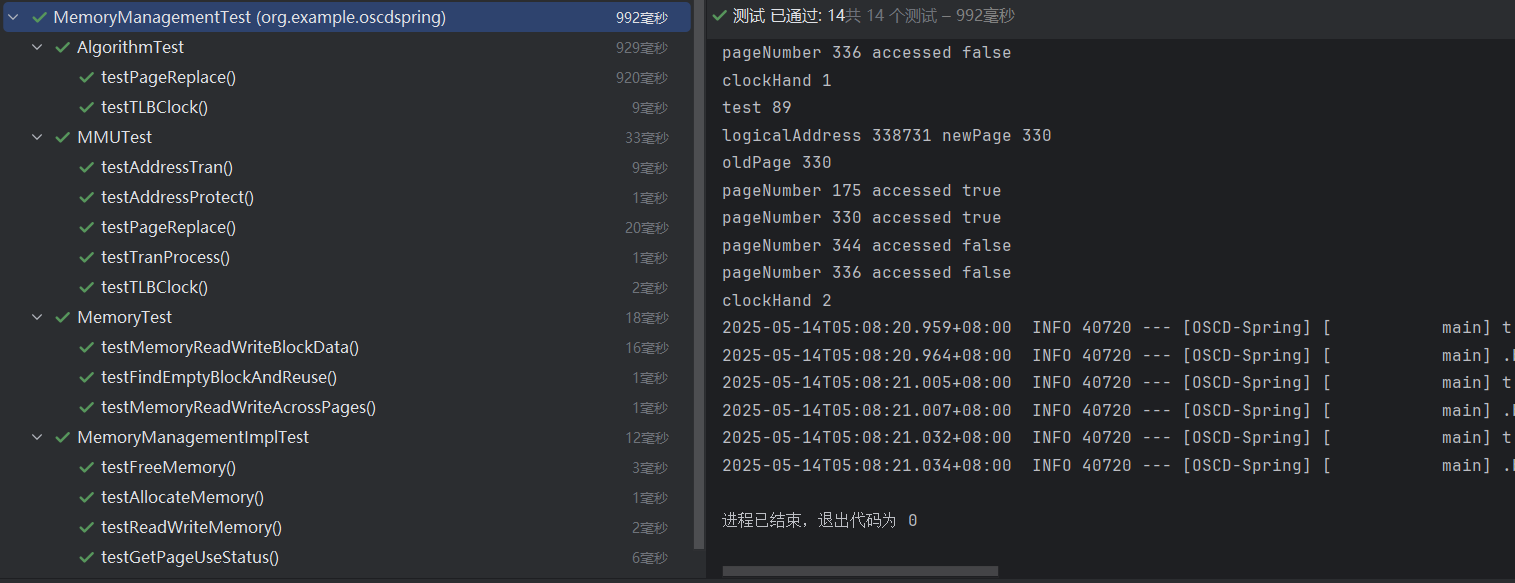Click the green check icon beside testTranProcess()
1515x583 pixels.
(x=87, y=257)
